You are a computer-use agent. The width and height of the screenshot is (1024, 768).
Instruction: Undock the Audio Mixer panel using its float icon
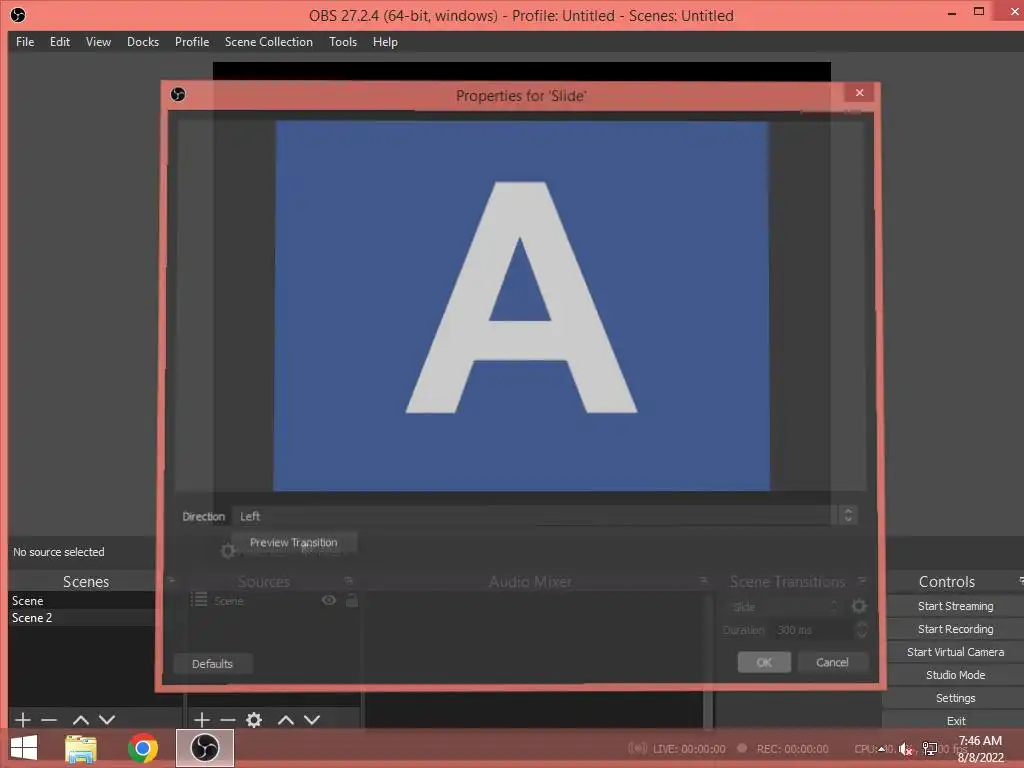(703, 581)
